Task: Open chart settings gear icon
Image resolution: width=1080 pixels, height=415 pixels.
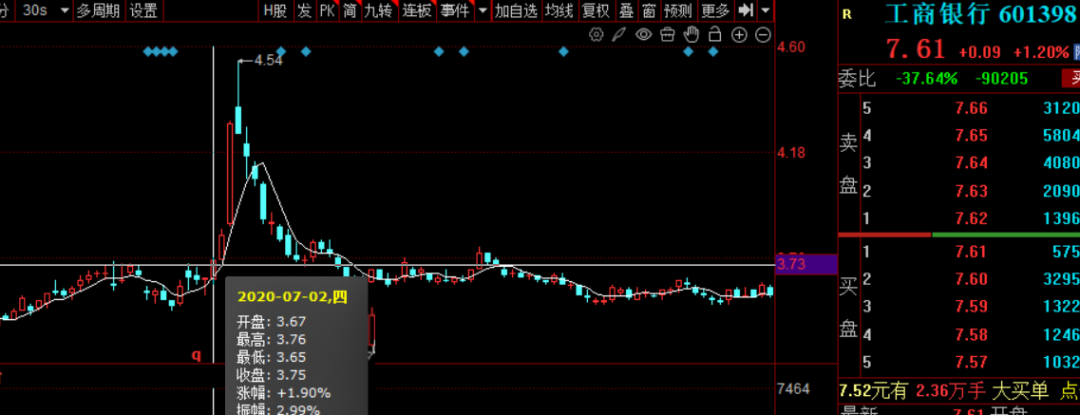Action: tap(596, 34)
